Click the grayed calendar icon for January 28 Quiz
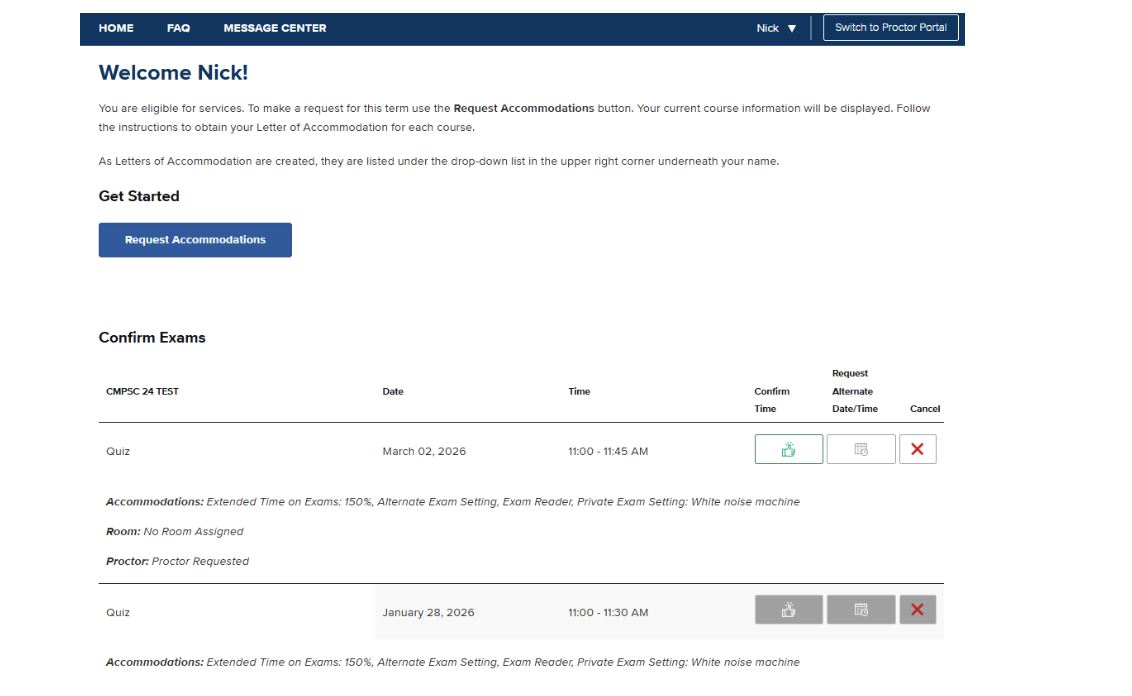Image resolution: width=1132 pixels, height=696 pixels. 861,611
